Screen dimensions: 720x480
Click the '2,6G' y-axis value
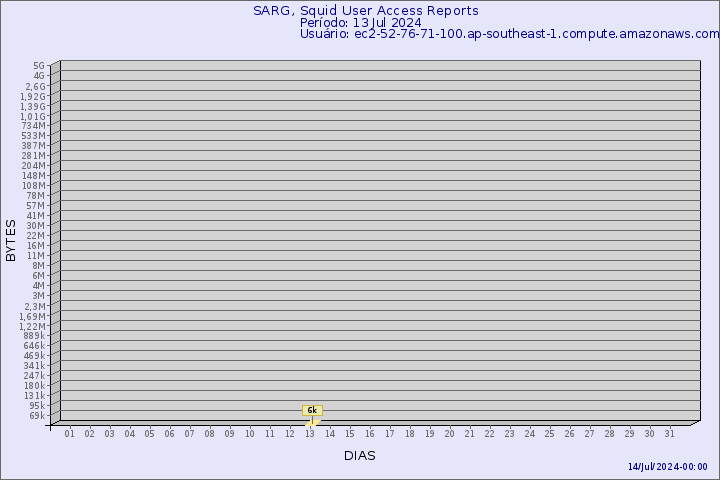[x=35, y=86]
